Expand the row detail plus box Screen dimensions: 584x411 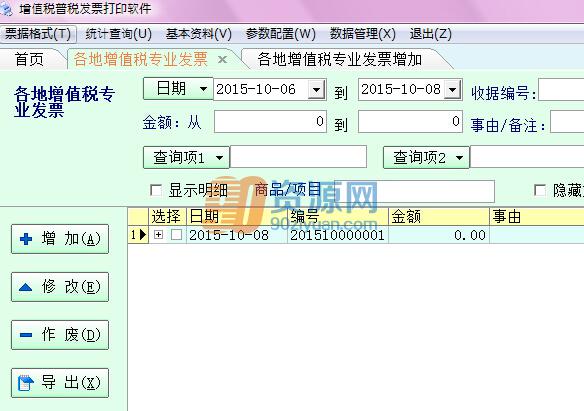(159, 235)
